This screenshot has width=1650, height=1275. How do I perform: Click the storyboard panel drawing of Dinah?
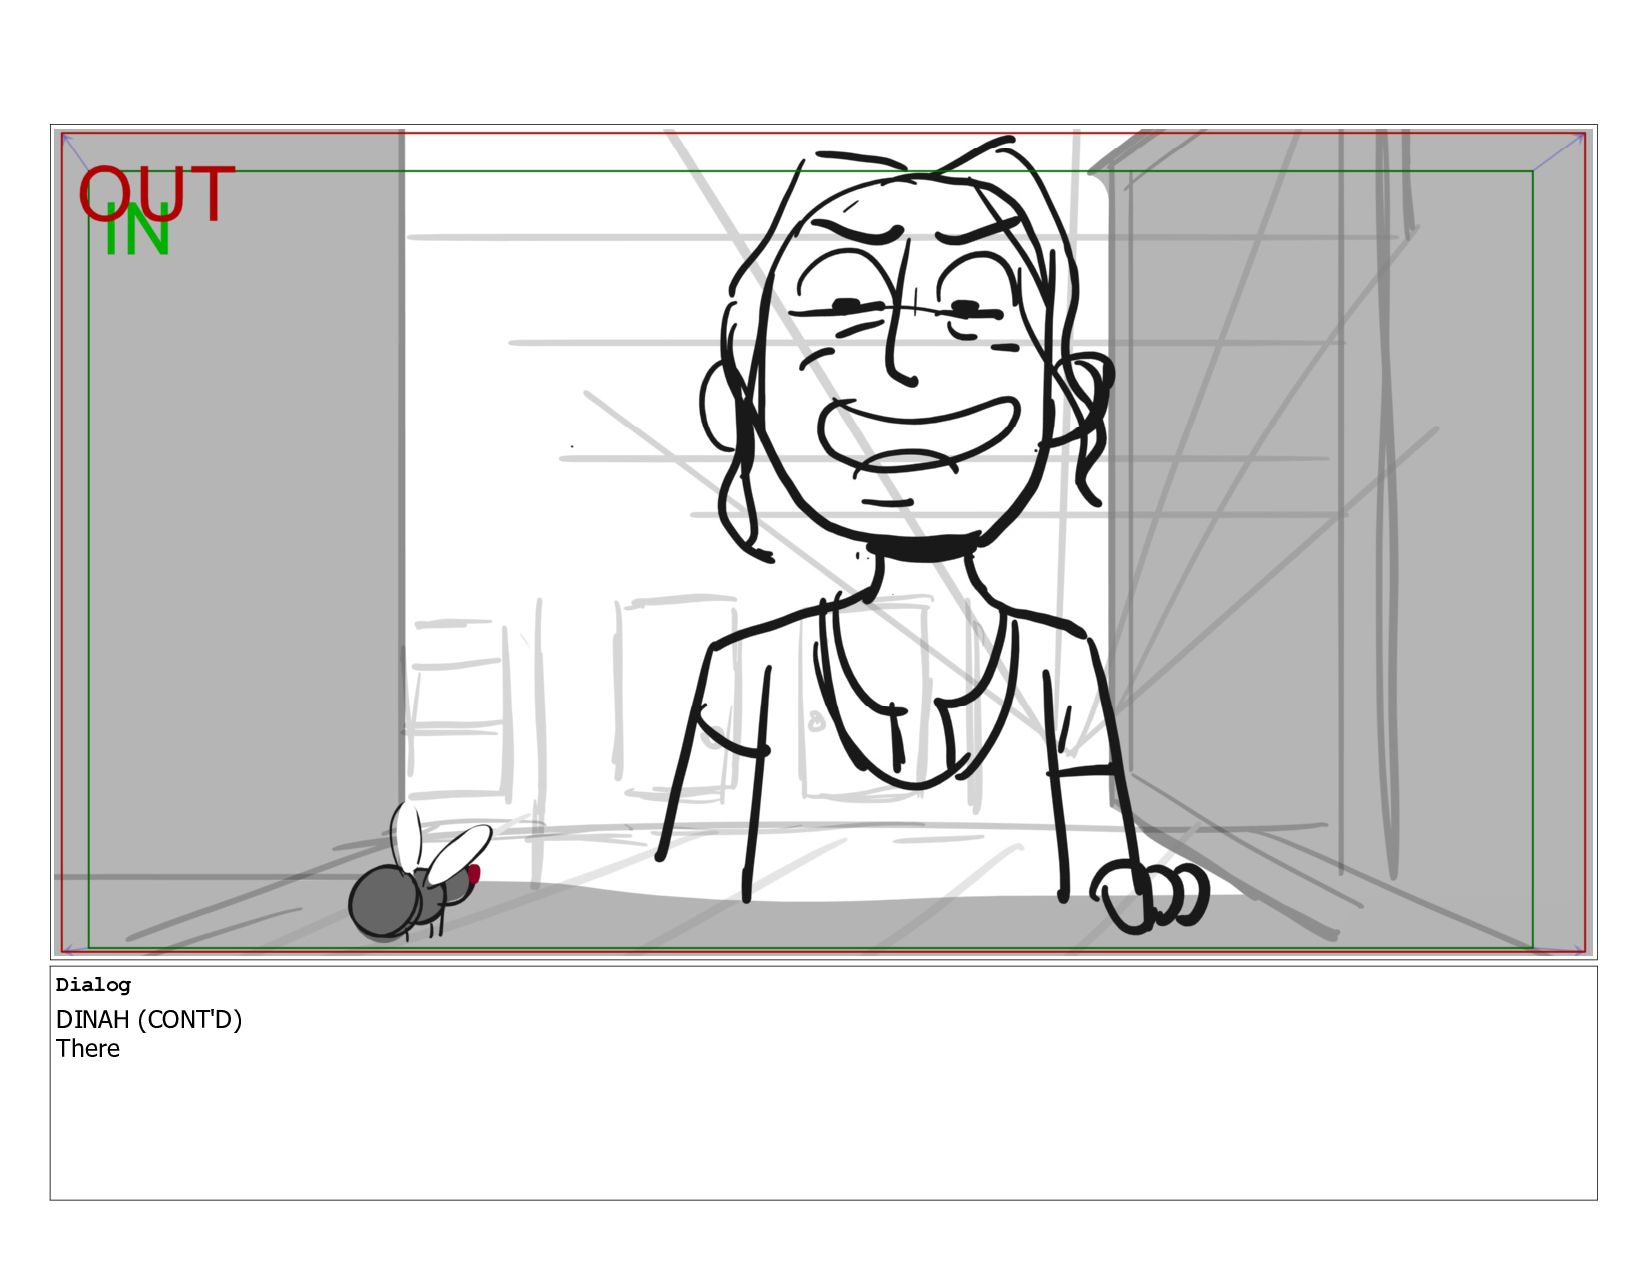[x=823, y=542]
